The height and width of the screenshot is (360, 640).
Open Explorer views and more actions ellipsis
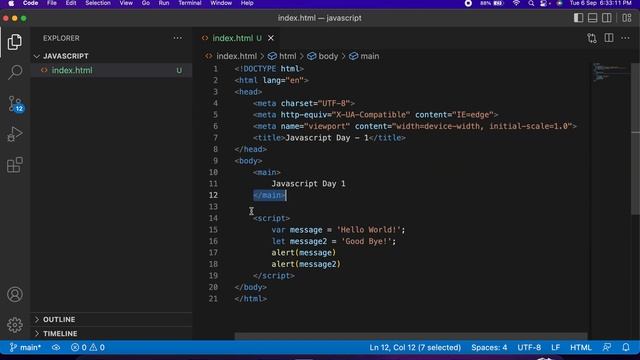tap(177, 38)
